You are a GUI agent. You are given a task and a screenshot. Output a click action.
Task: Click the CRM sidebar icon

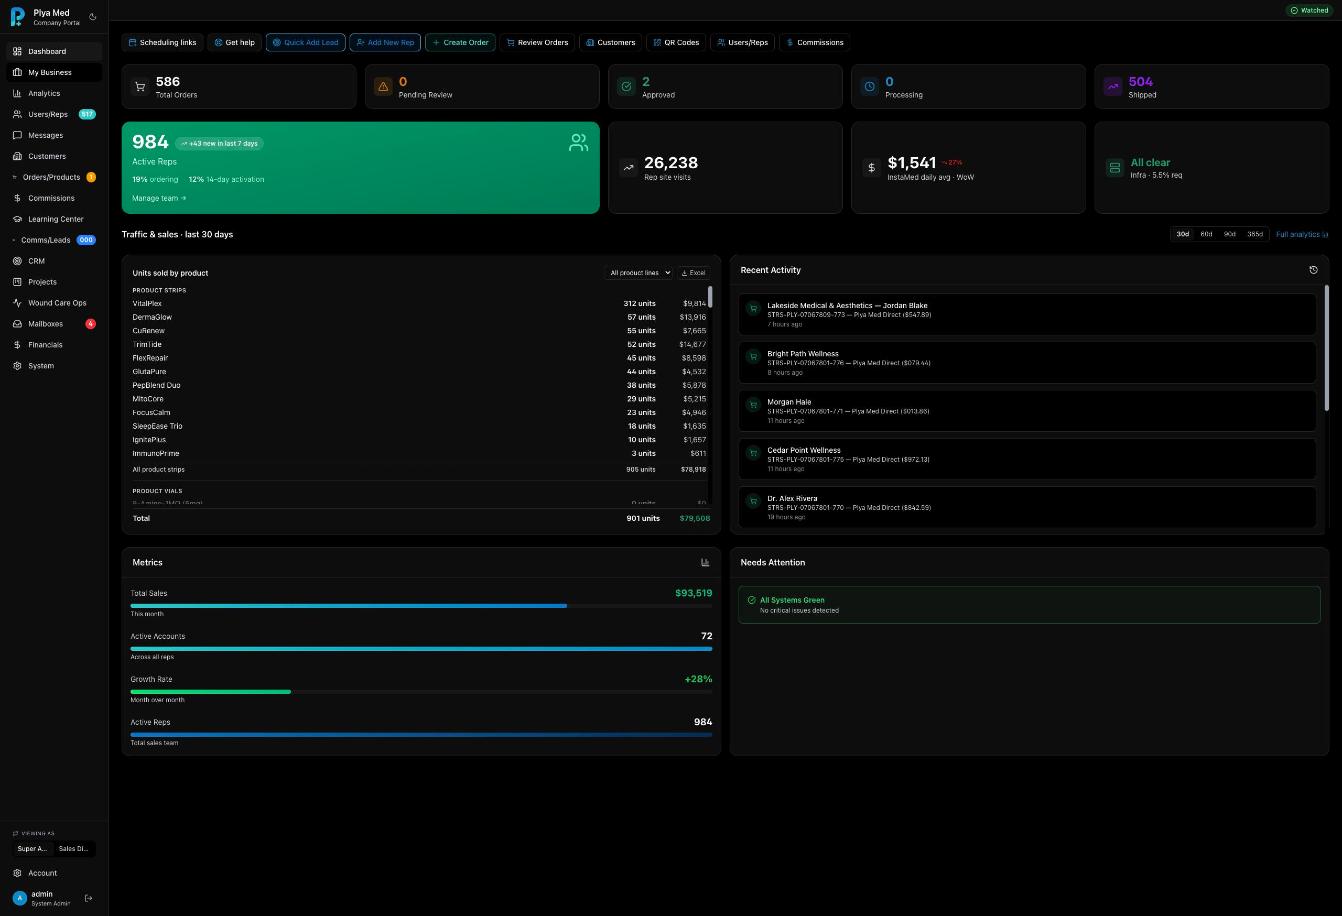coord(17,261)
